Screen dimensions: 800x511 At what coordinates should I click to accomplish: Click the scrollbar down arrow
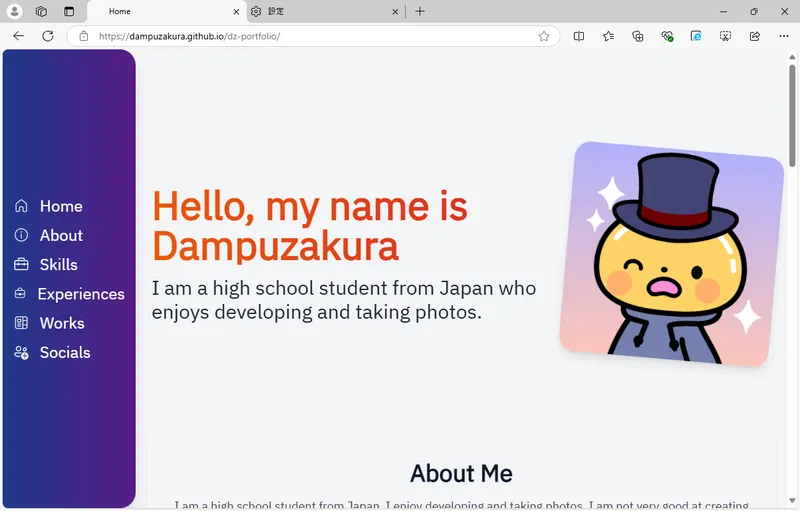click(x=792, y=501)
